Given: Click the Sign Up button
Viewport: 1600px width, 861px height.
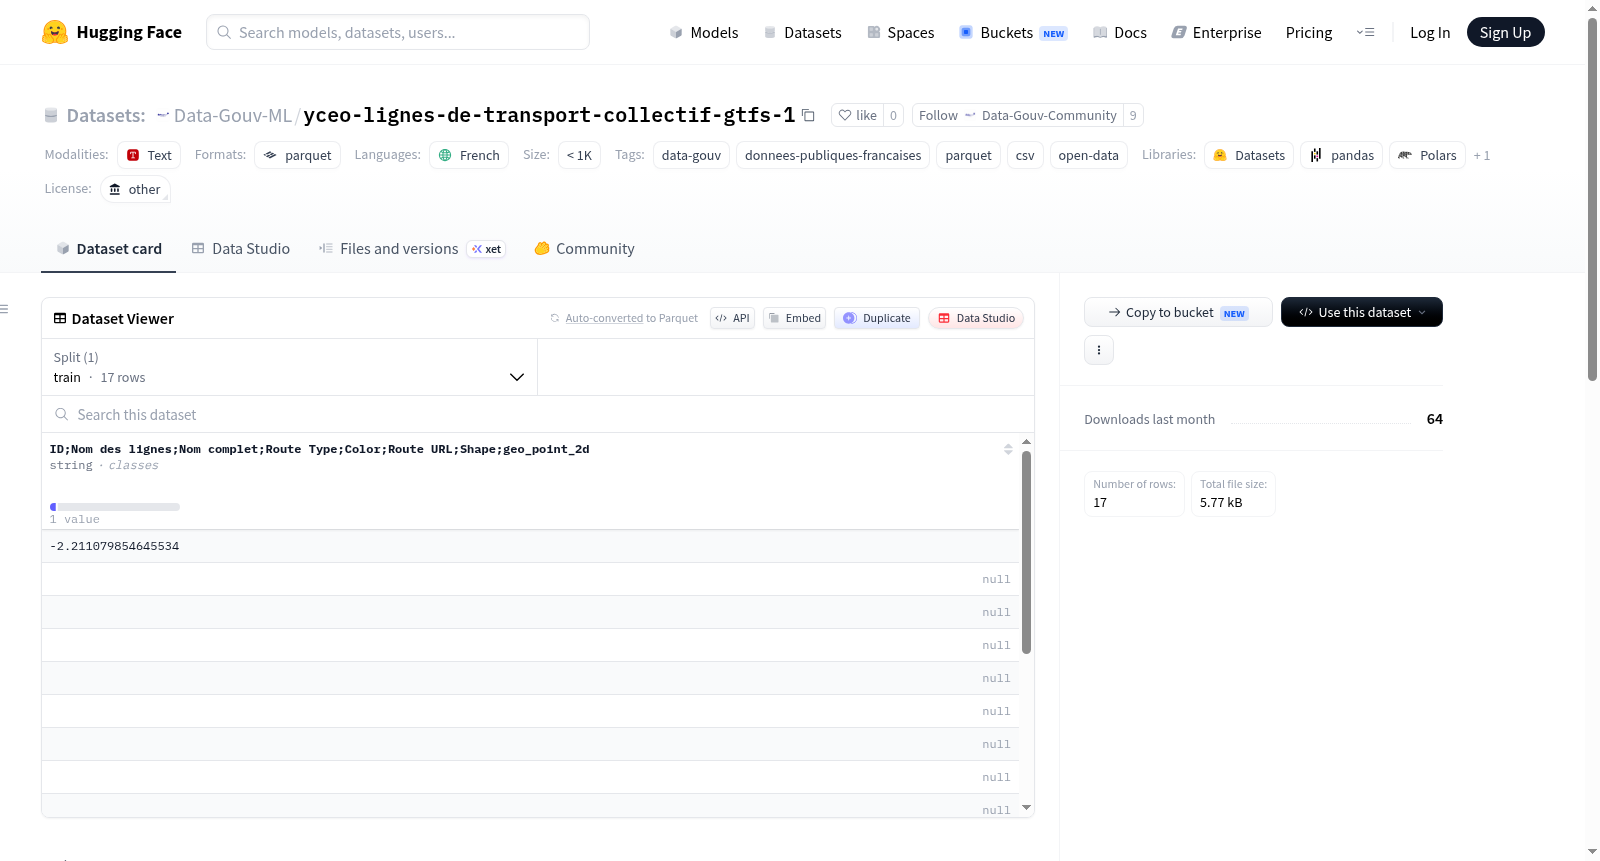Looking at the screenshot, I should [x=1505, y=32].
